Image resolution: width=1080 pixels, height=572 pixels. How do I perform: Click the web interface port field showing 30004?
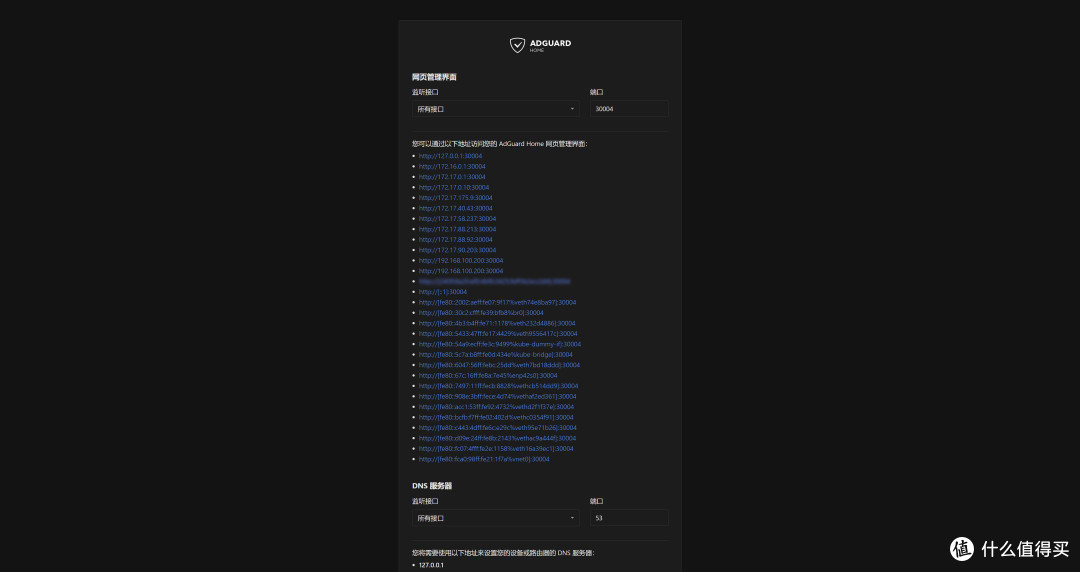(x=629, y=109)
